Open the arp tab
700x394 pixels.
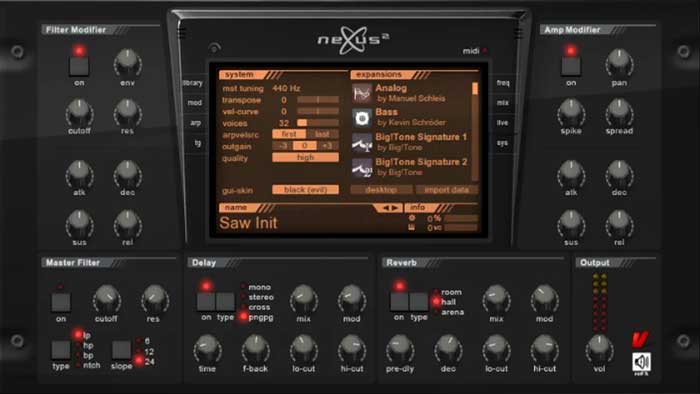coord(196,123)
